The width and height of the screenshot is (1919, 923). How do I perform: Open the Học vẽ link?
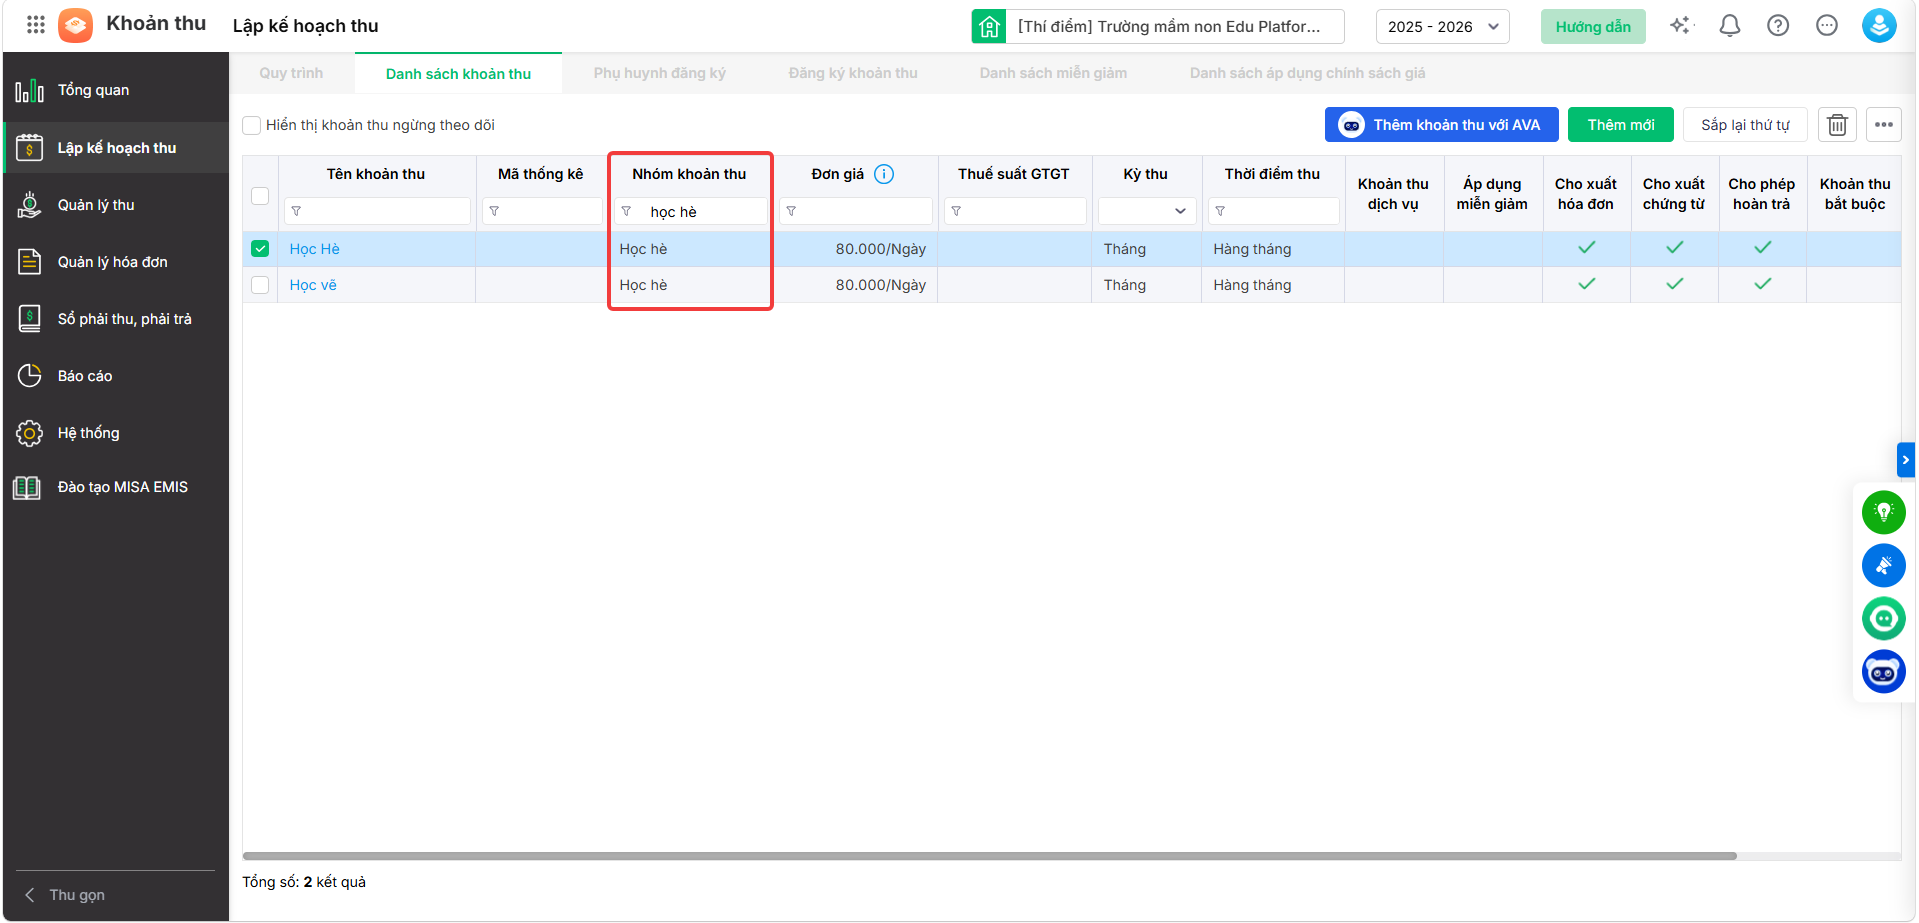point(313,285)
